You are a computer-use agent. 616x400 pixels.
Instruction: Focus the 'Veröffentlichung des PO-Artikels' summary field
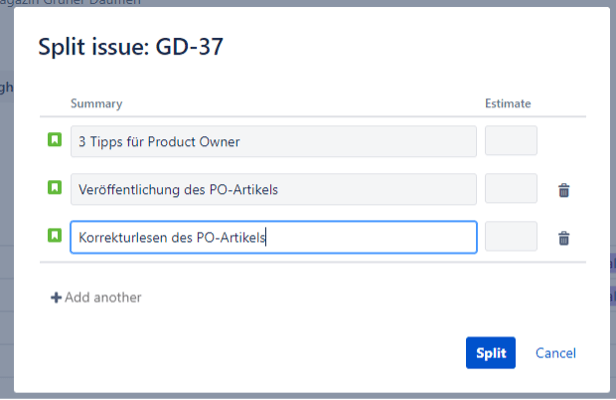point(273,189)
